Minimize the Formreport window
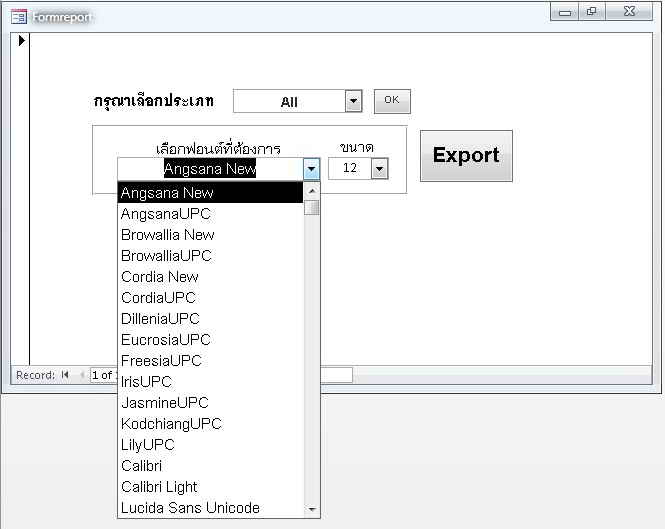 (565, 12)
